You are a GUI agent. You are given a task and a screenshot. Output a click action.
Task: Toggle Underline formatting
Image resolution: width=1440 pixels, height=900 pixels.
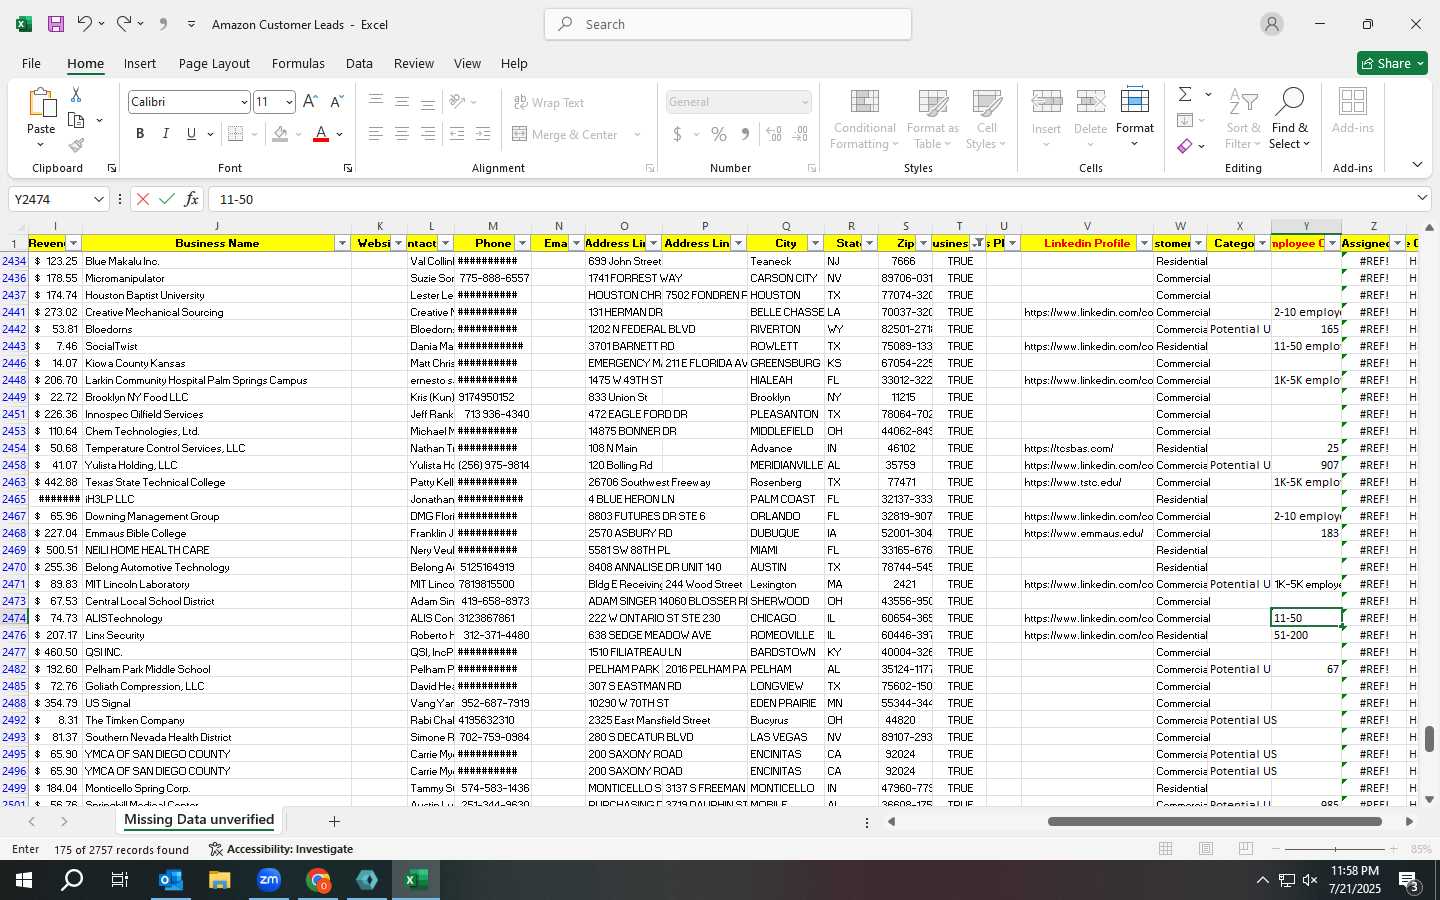(x=191, y=134)
